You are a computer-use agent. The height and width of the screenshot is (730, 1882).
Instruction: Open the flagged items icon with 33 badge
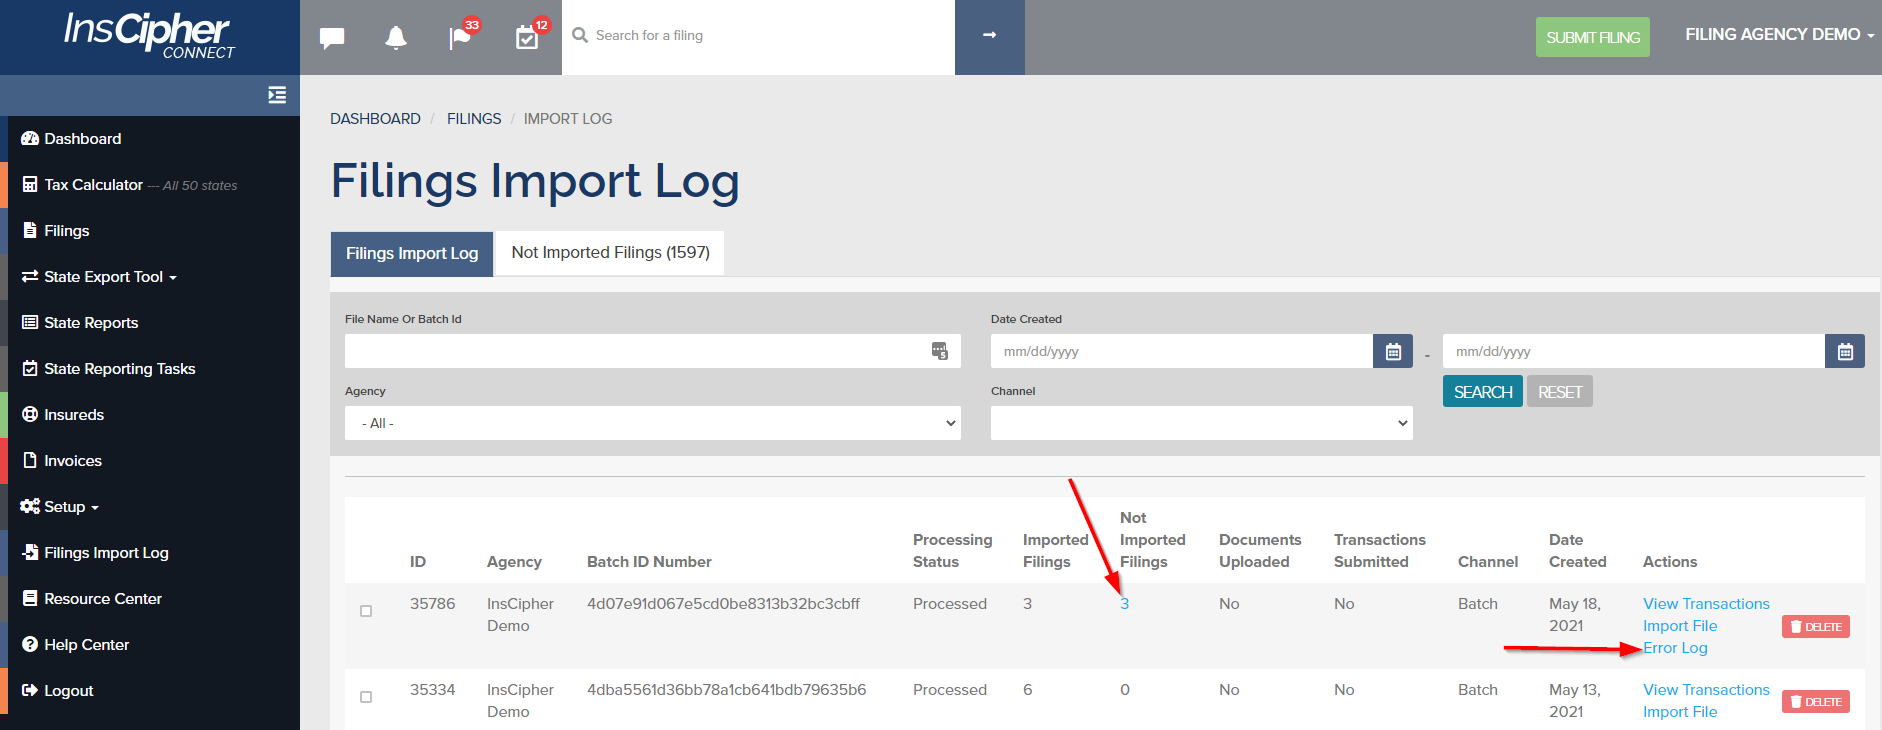tap(460, 38)
